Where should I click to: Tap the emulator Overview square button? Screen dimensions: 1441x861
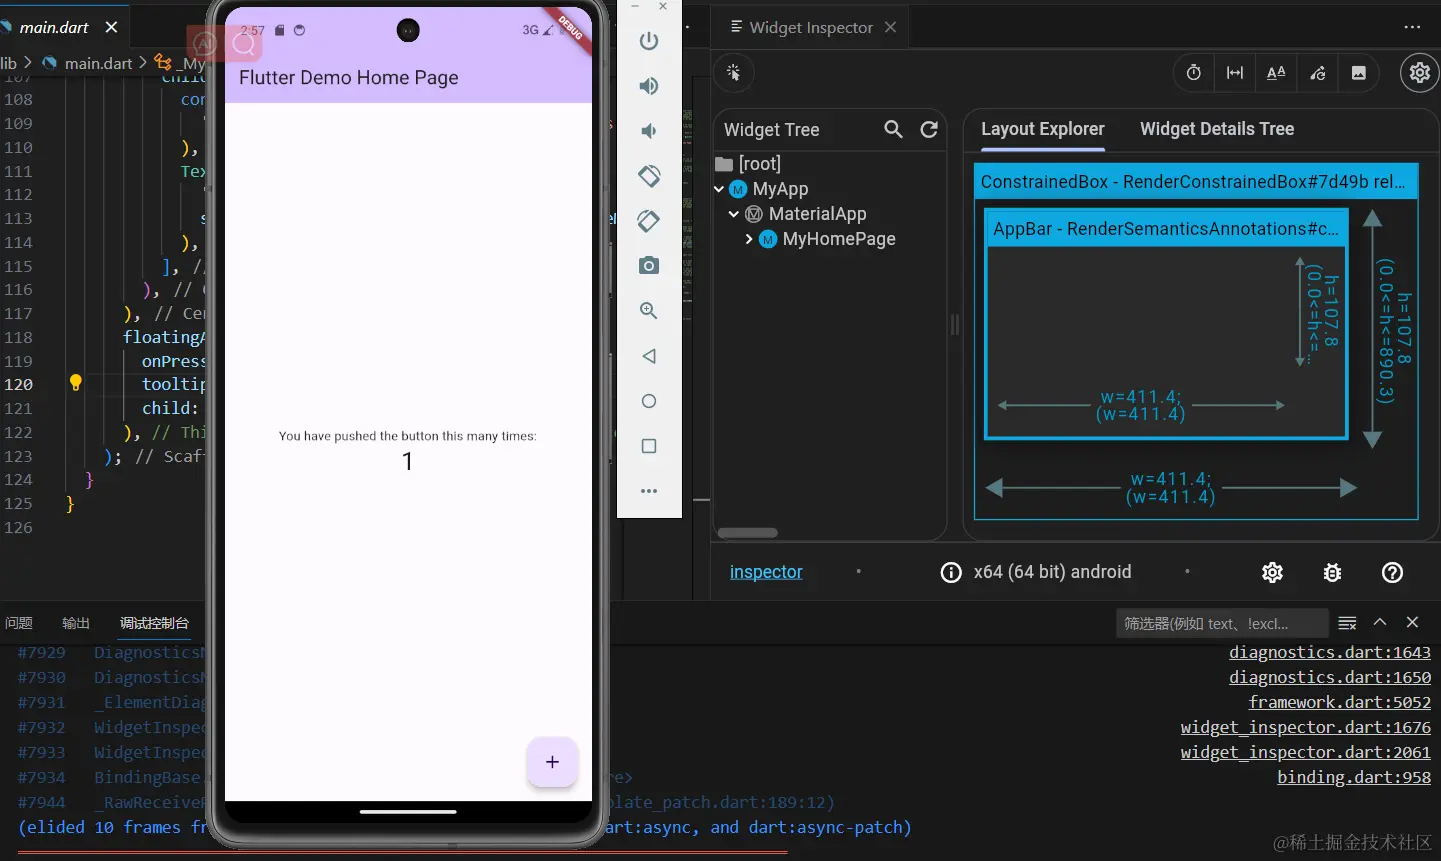click(649, 446)
